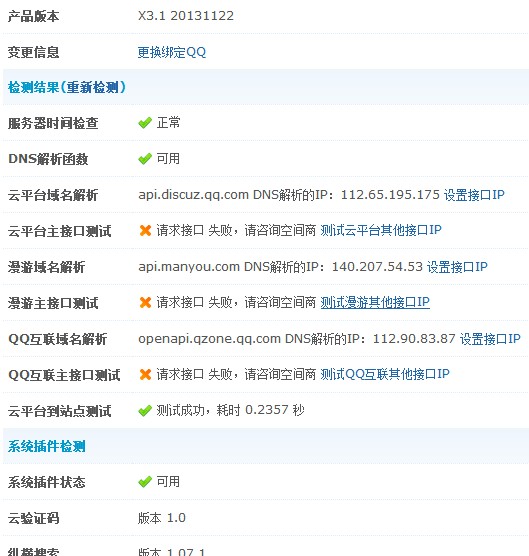The height and width of the screenshot is (556, 529).
Task: Click the 测试成功，耗时 0.2357 秒 result
Action: tap(230, 410)
